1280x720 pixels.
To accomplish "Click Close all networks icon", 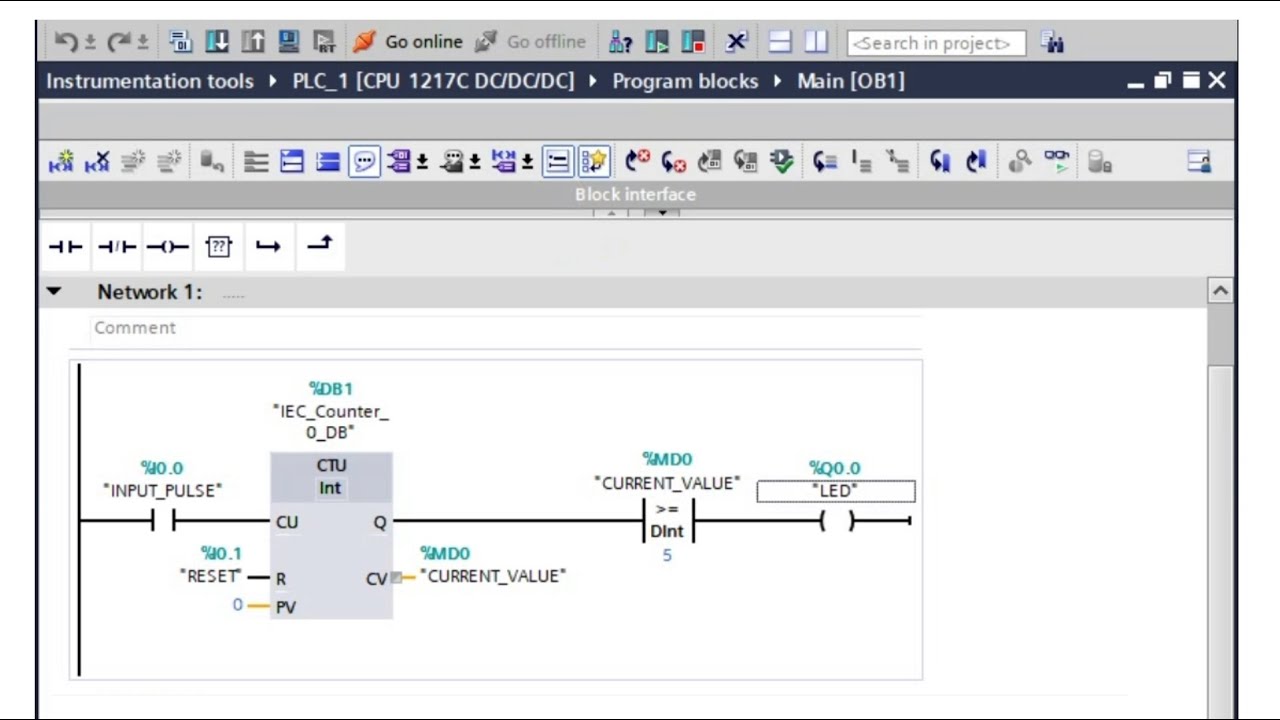I will pyautogui.click(x=328, y=162).
